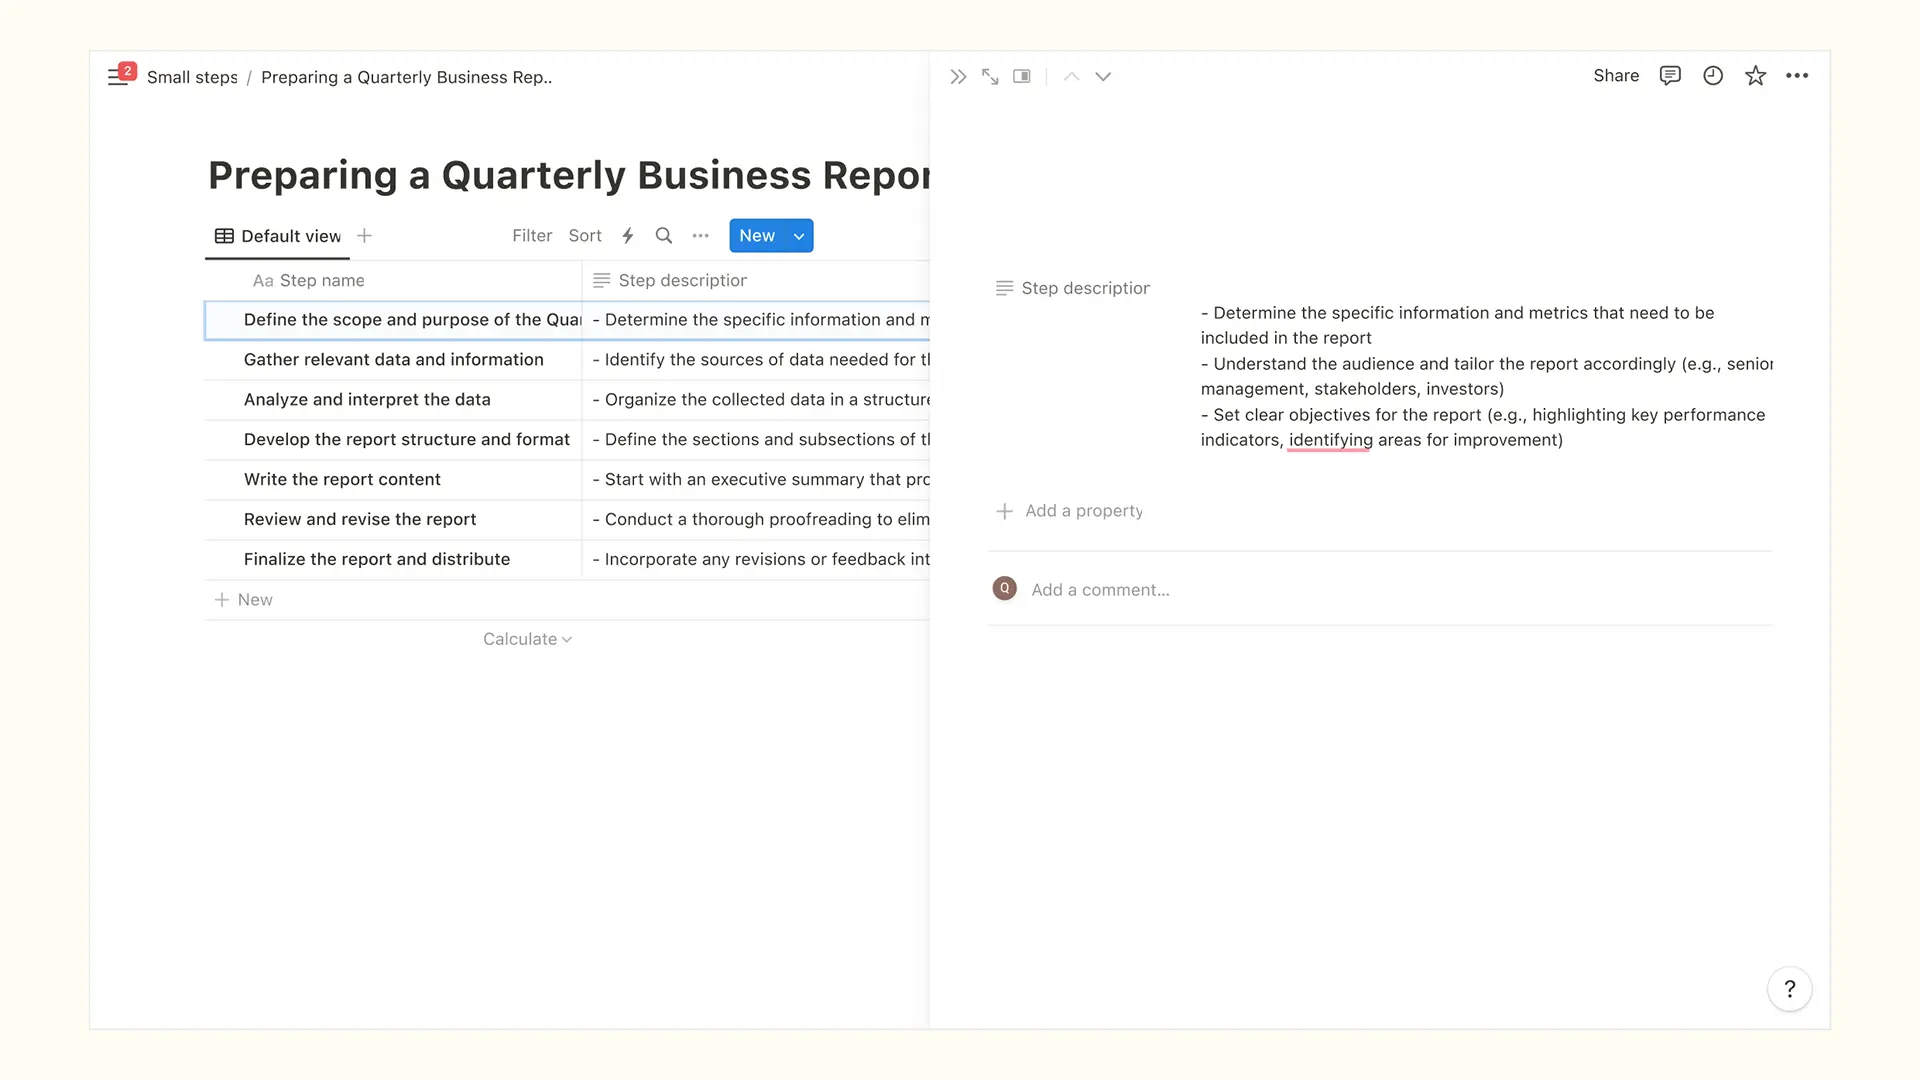
Task: Open notifications from the sidebar inbox icon
Action: pos(120,76)
